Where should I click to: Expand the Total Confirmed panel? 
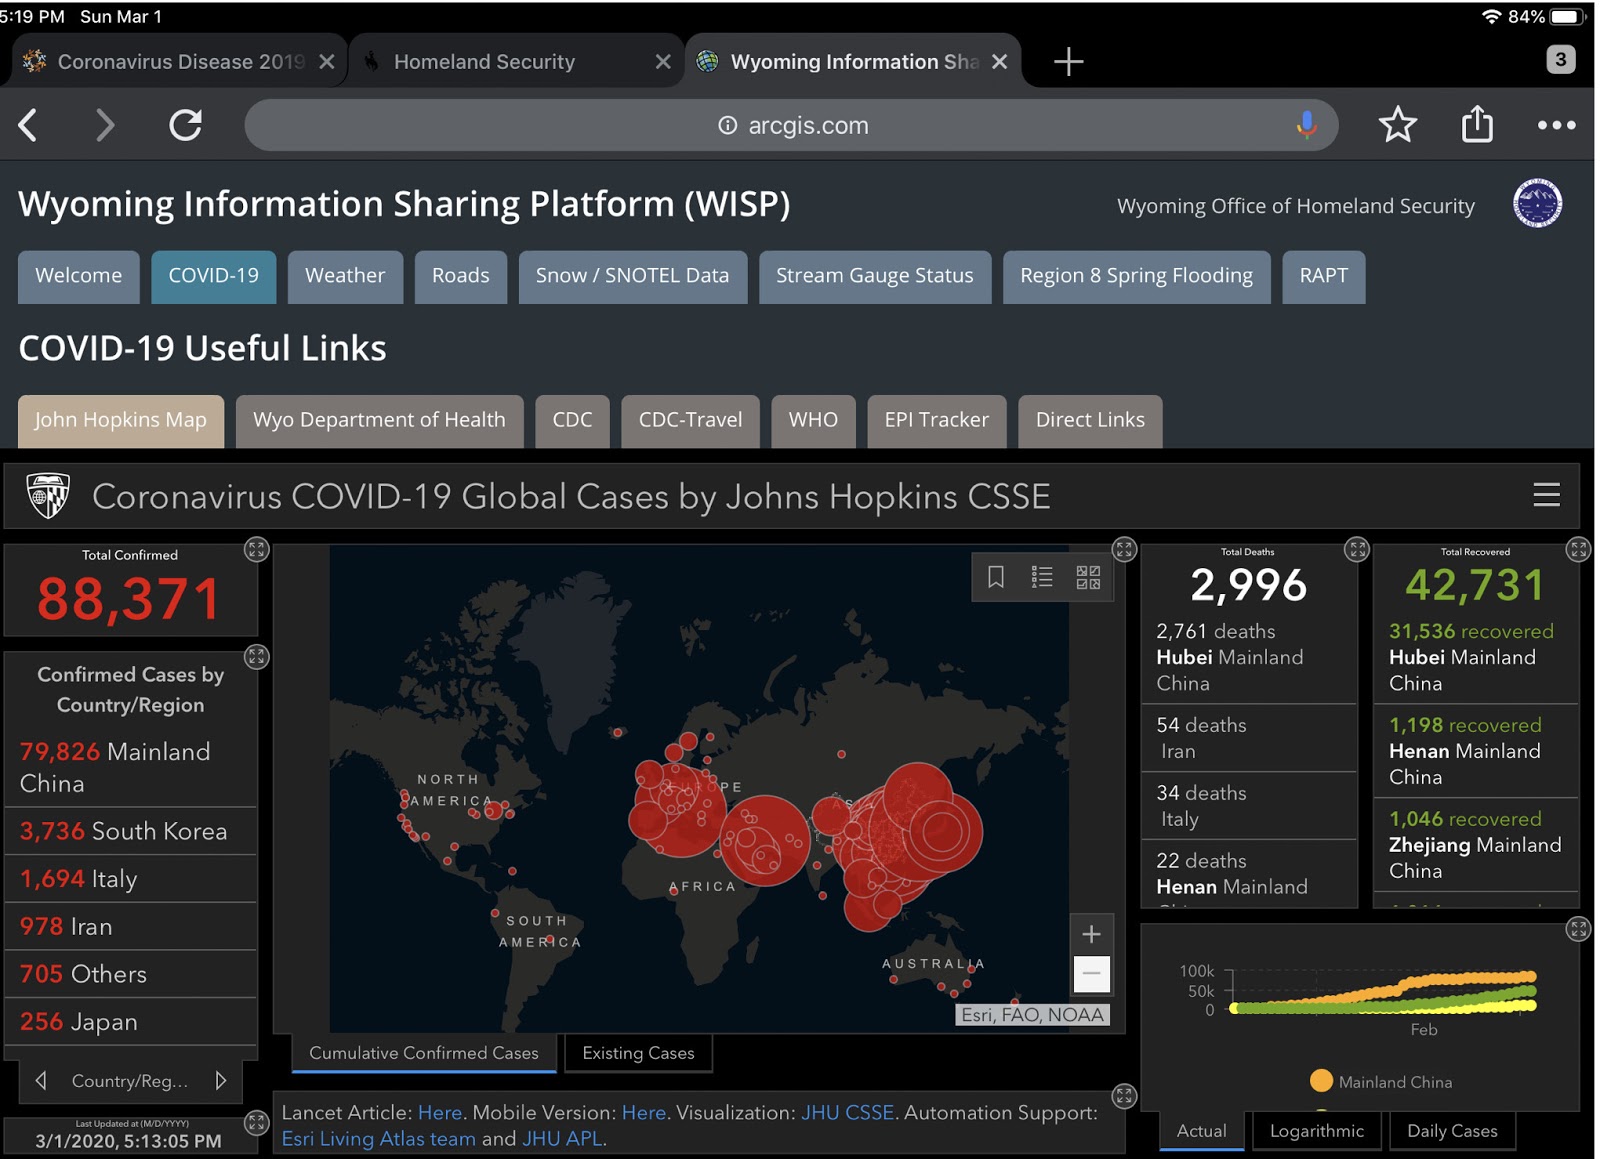257,549
